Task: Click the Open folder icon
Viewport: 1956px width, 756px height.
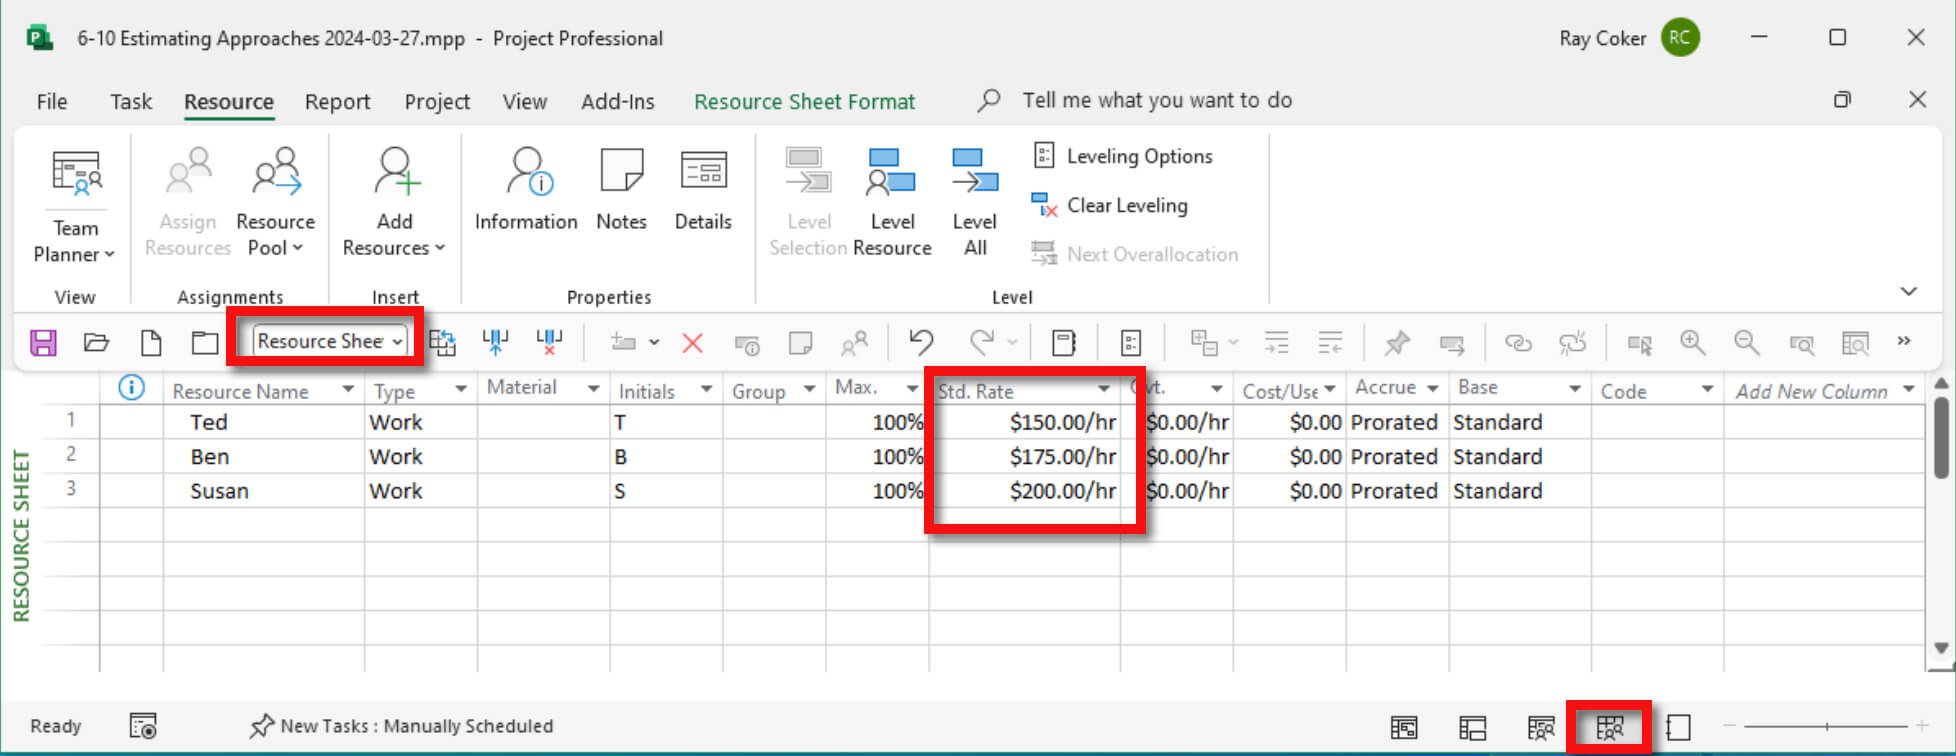Action: [96, 343]
